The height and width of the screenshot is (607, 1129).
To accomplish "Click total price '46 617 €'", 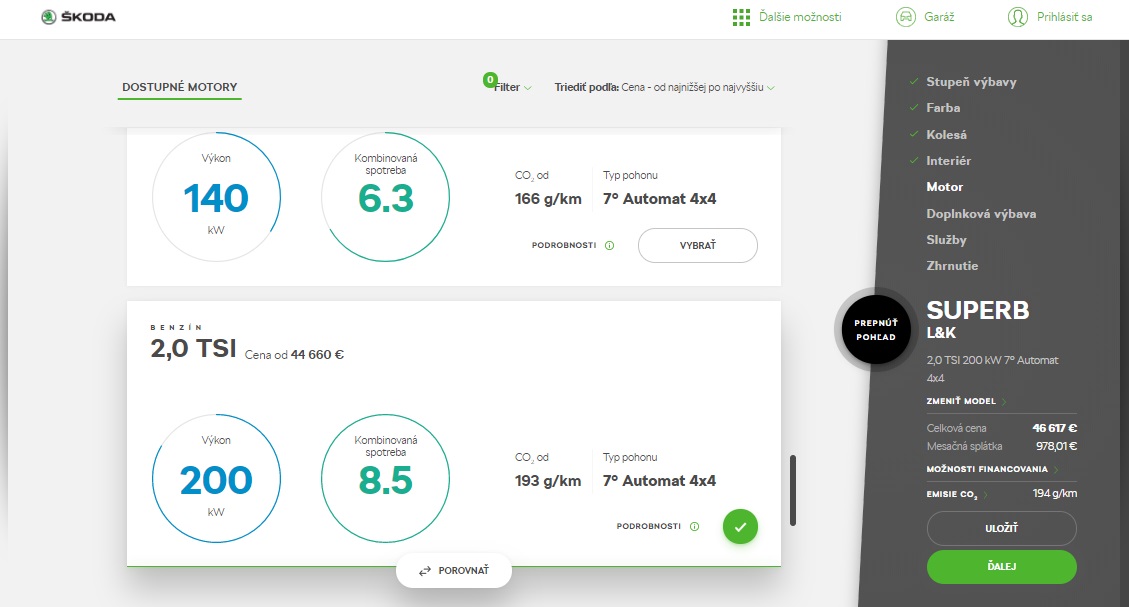I will coord(1055,428).
